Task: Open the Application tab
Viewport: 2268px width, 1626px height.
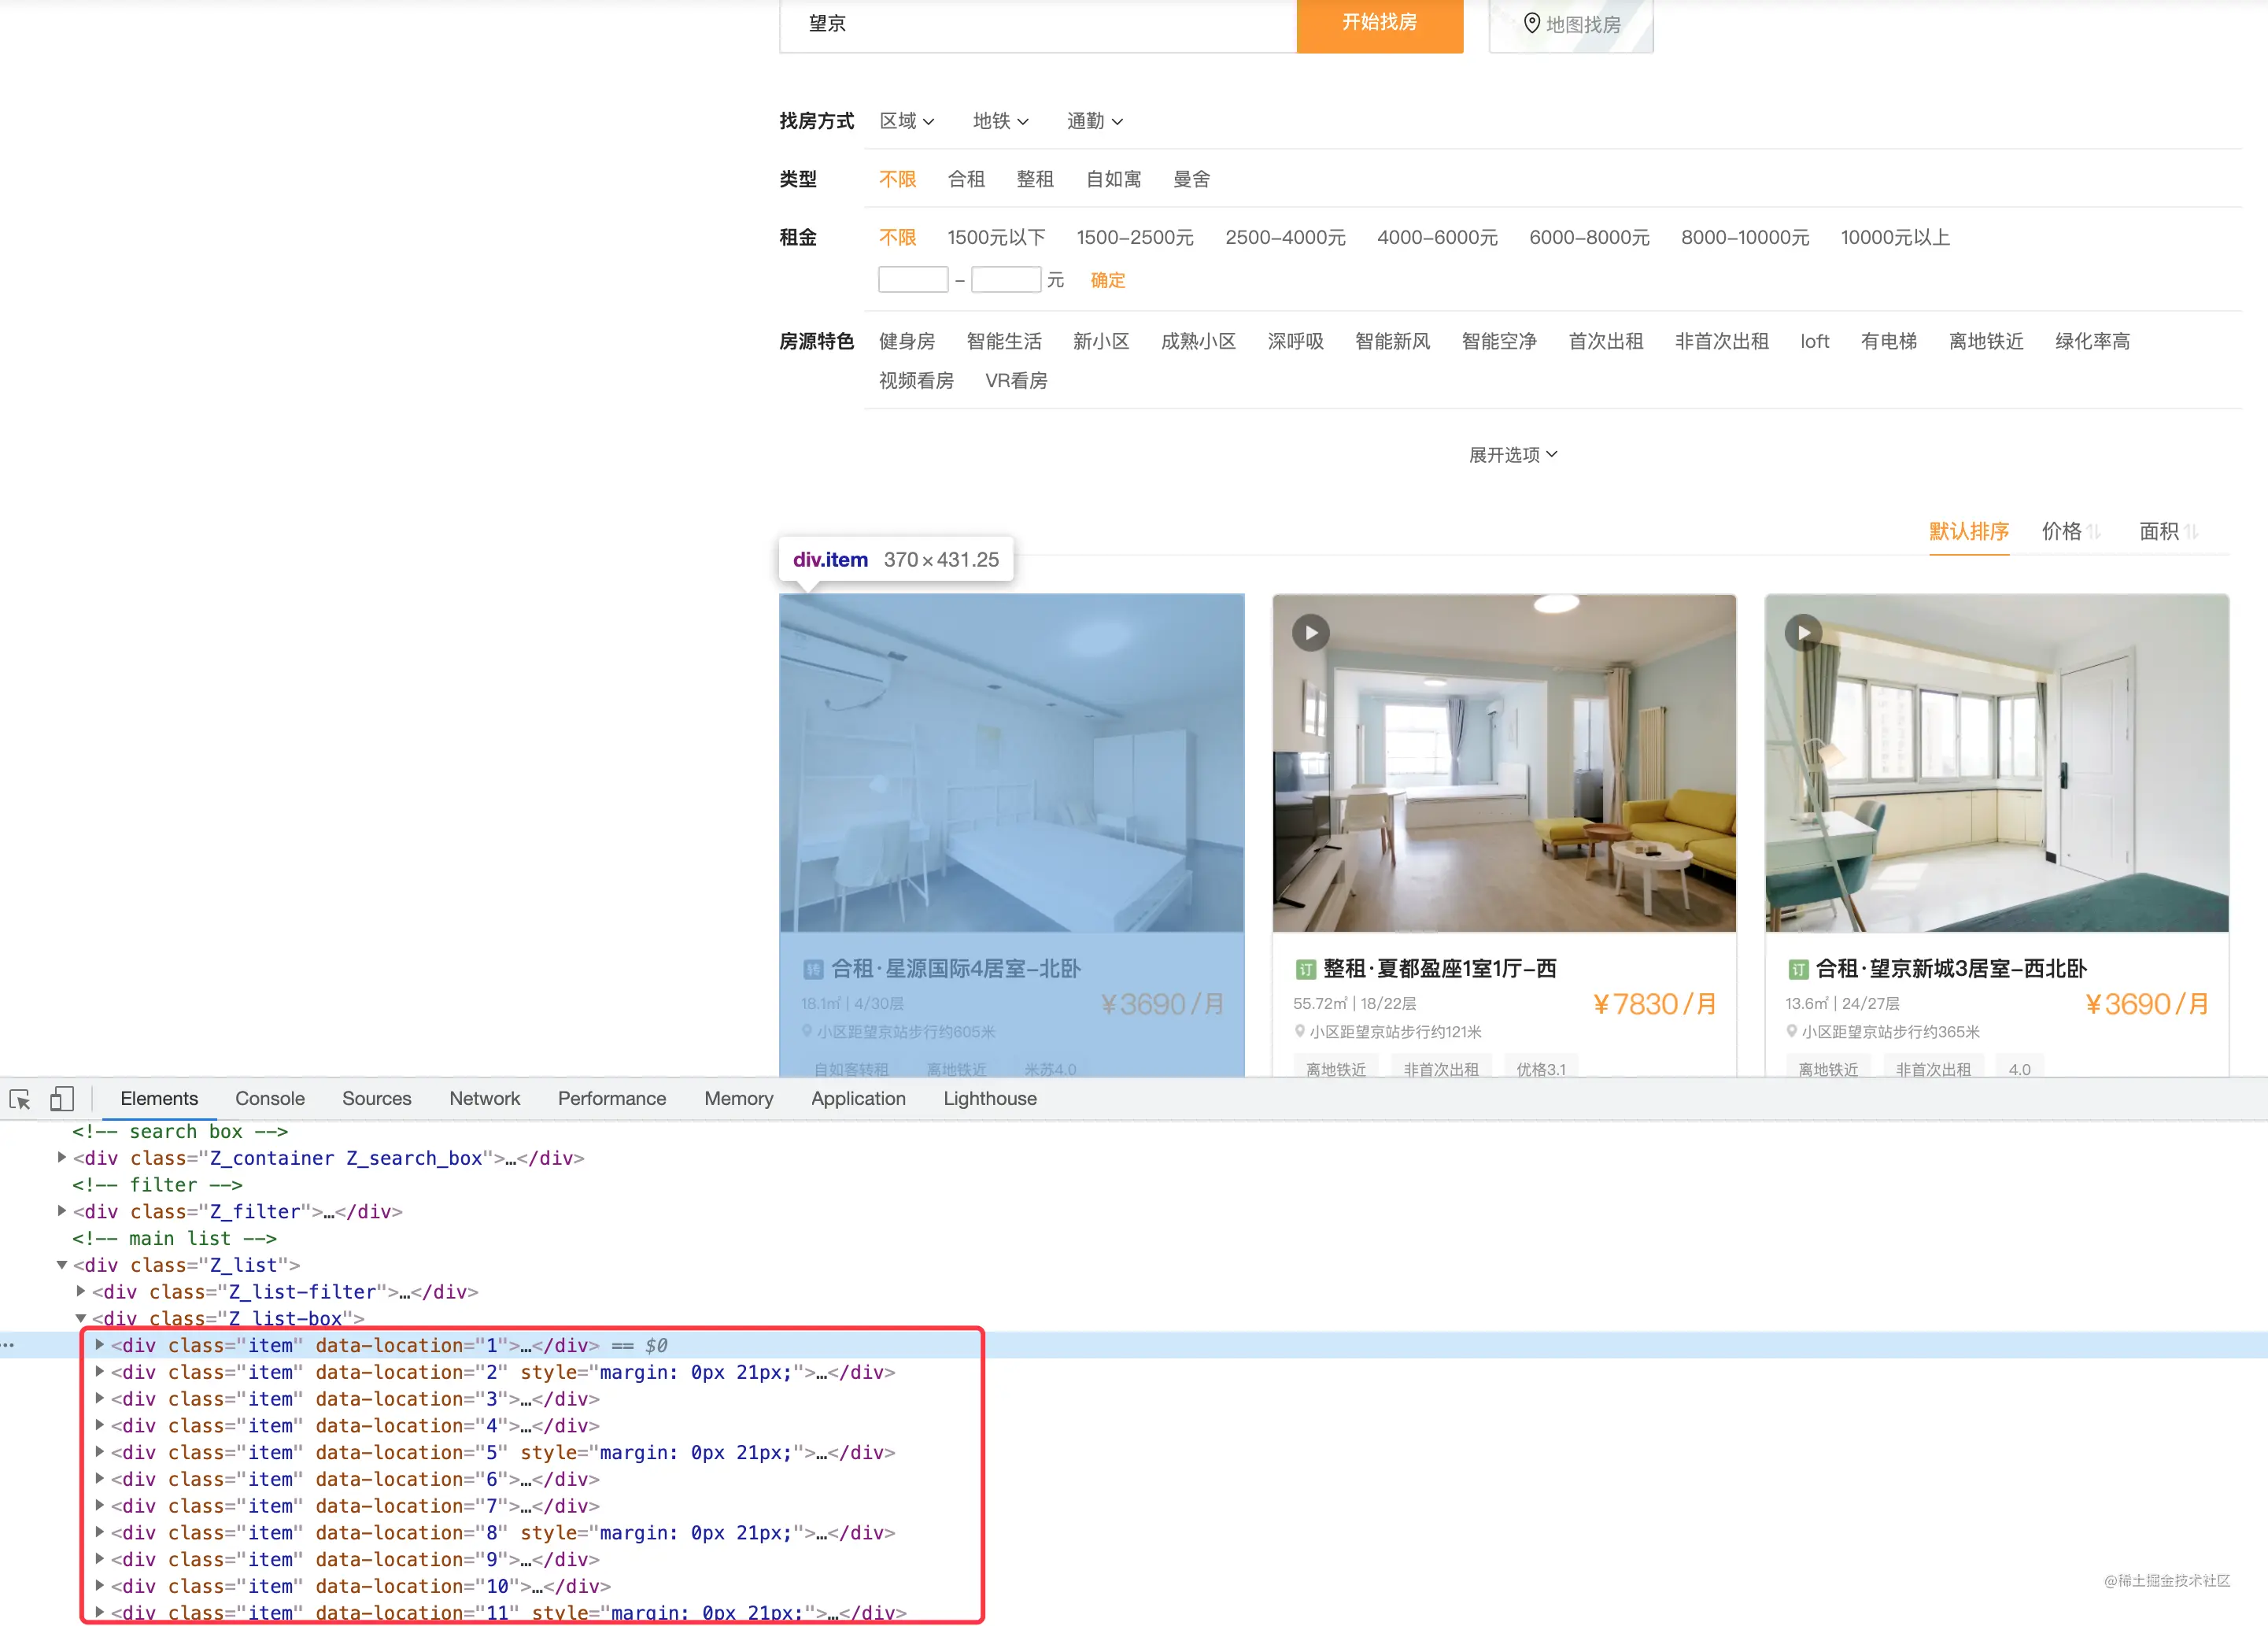Action: click(859, 1099)
